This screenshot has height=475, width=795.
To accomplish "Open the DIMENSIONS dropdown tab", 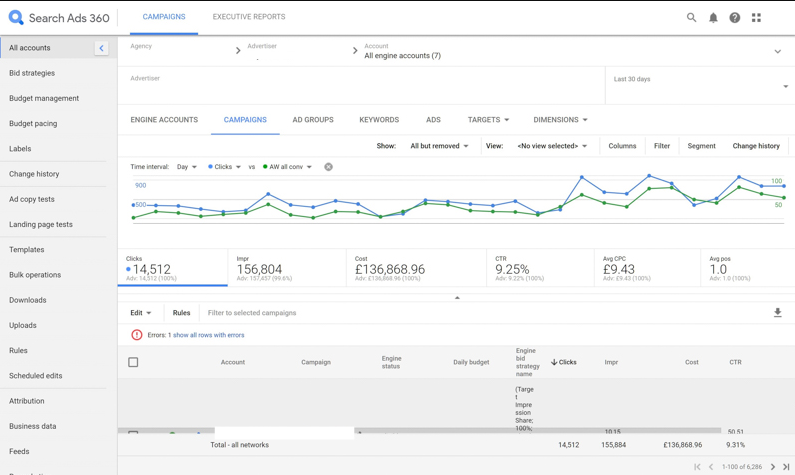I will click(560, 120).
